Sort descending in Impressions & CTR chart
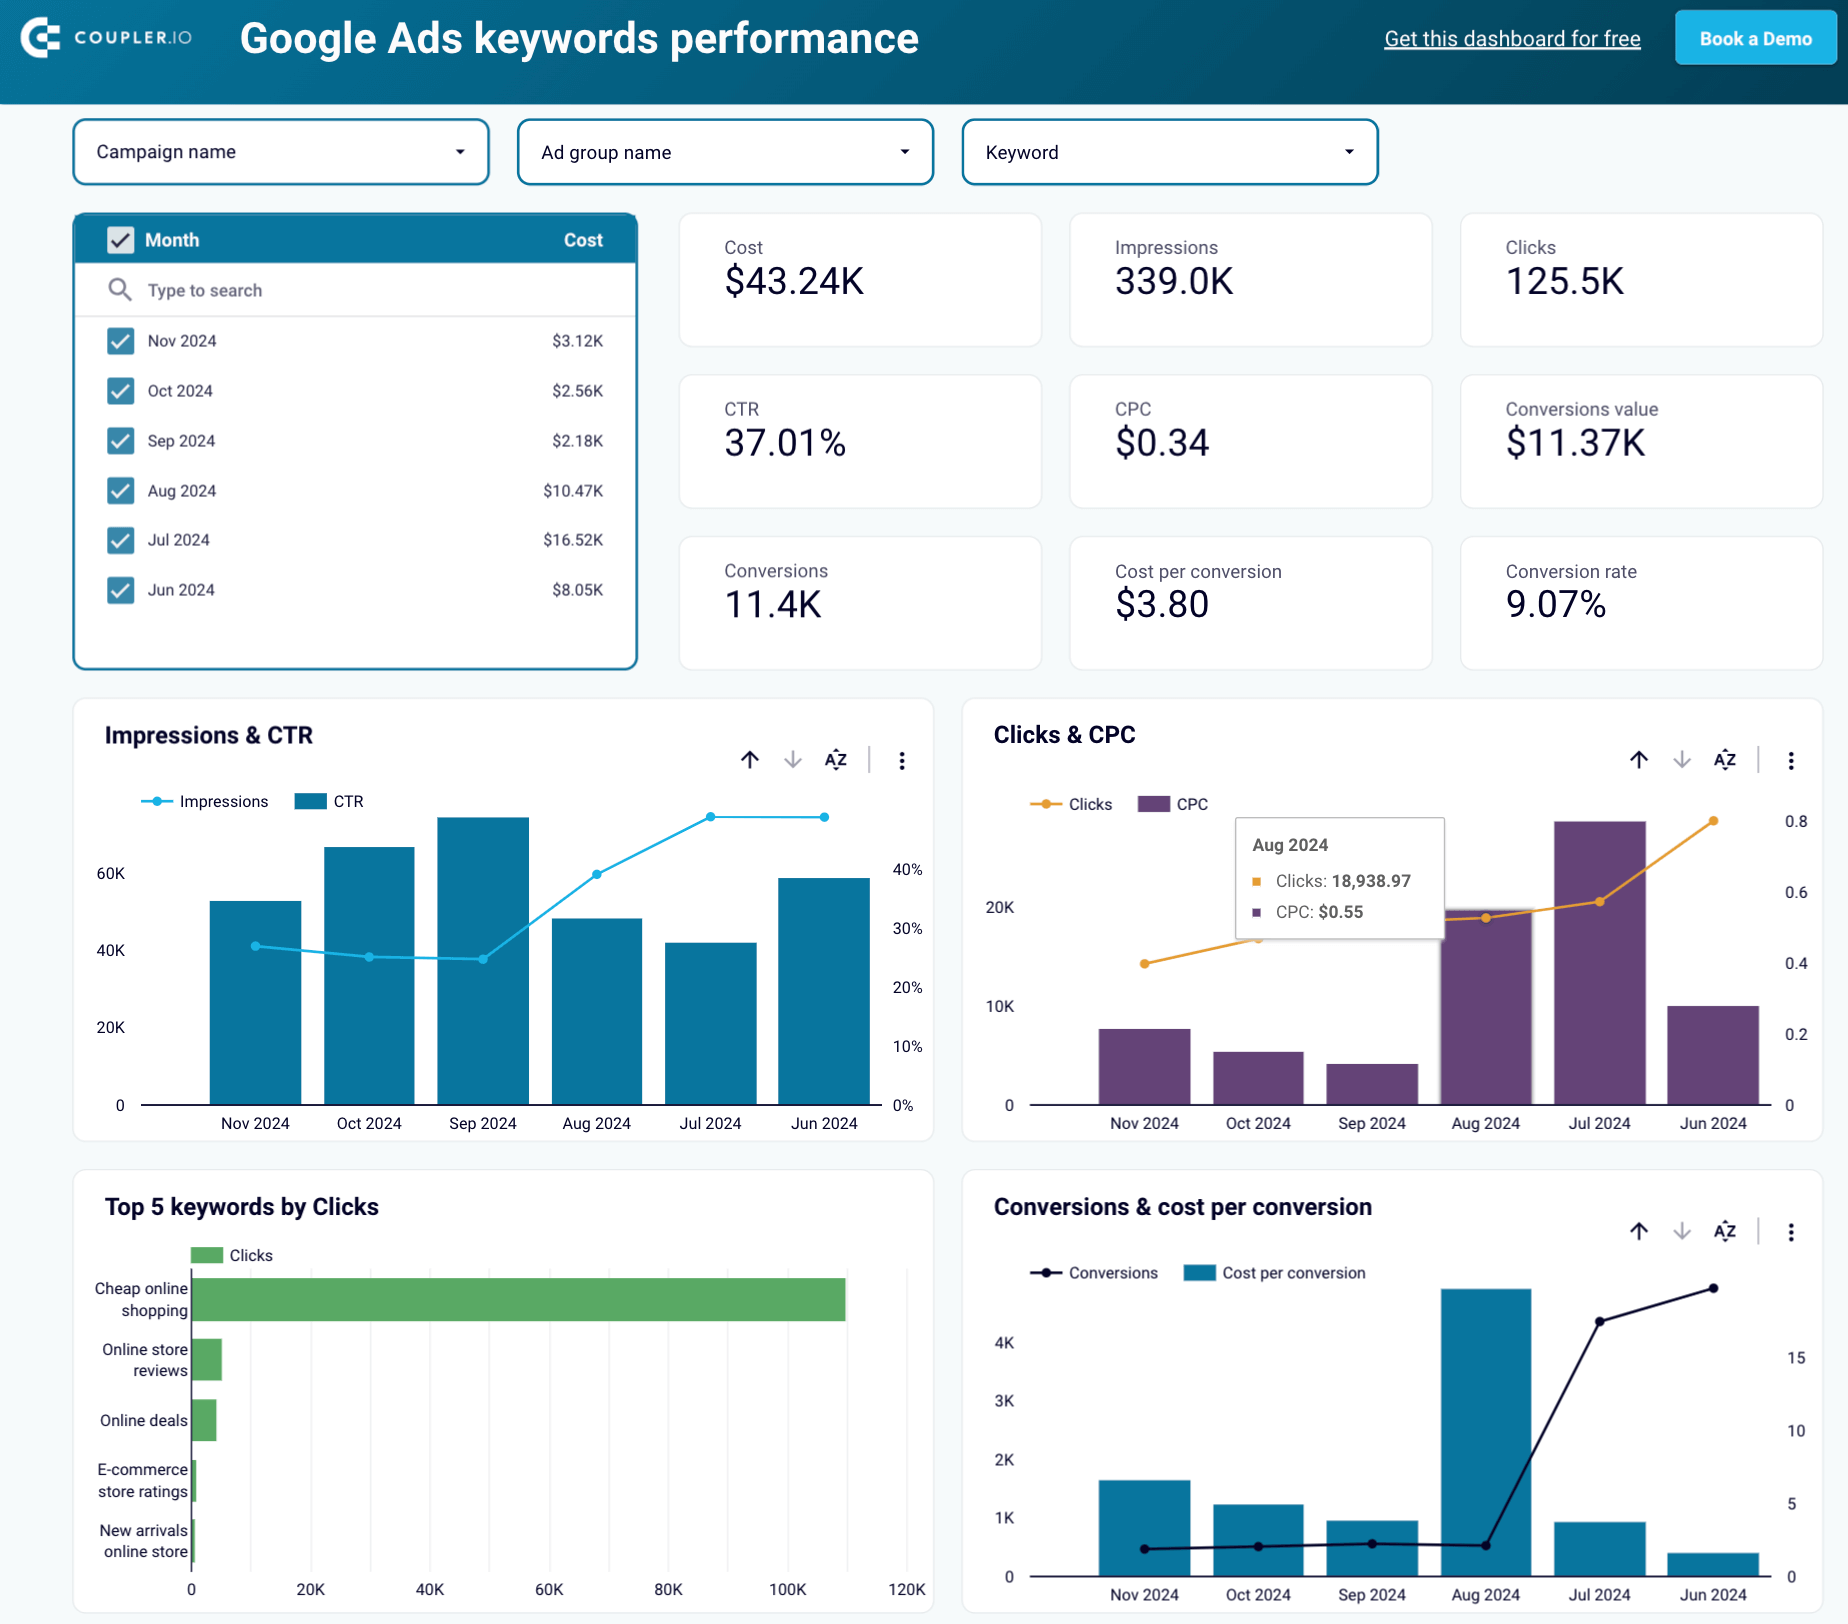Screen dimensions: 1848x1624 793,760
